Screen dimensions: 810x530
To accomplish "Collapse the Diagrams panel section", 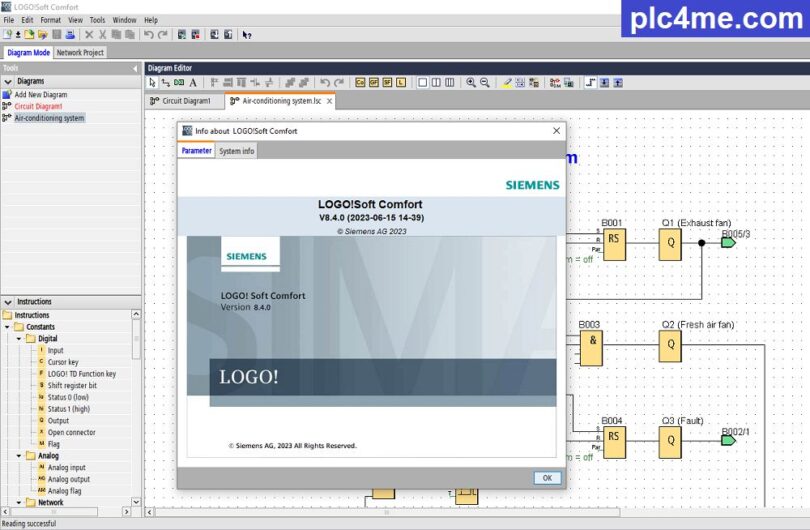I will [8, 81].
